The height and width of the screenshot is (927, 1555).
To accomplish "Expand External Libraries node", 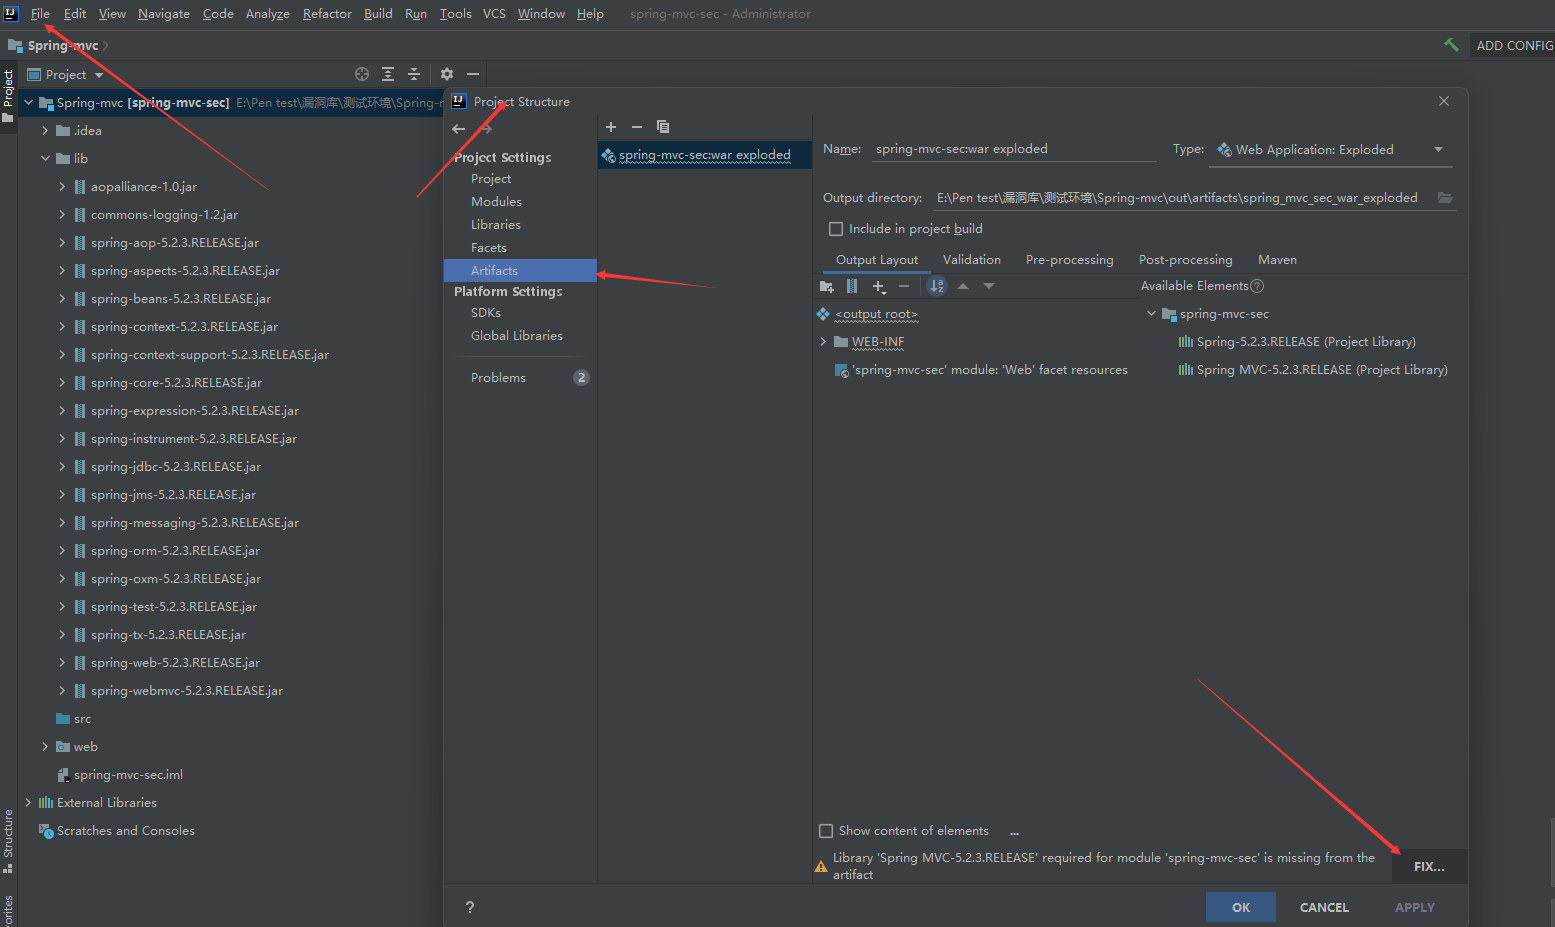I will point(28,803).
